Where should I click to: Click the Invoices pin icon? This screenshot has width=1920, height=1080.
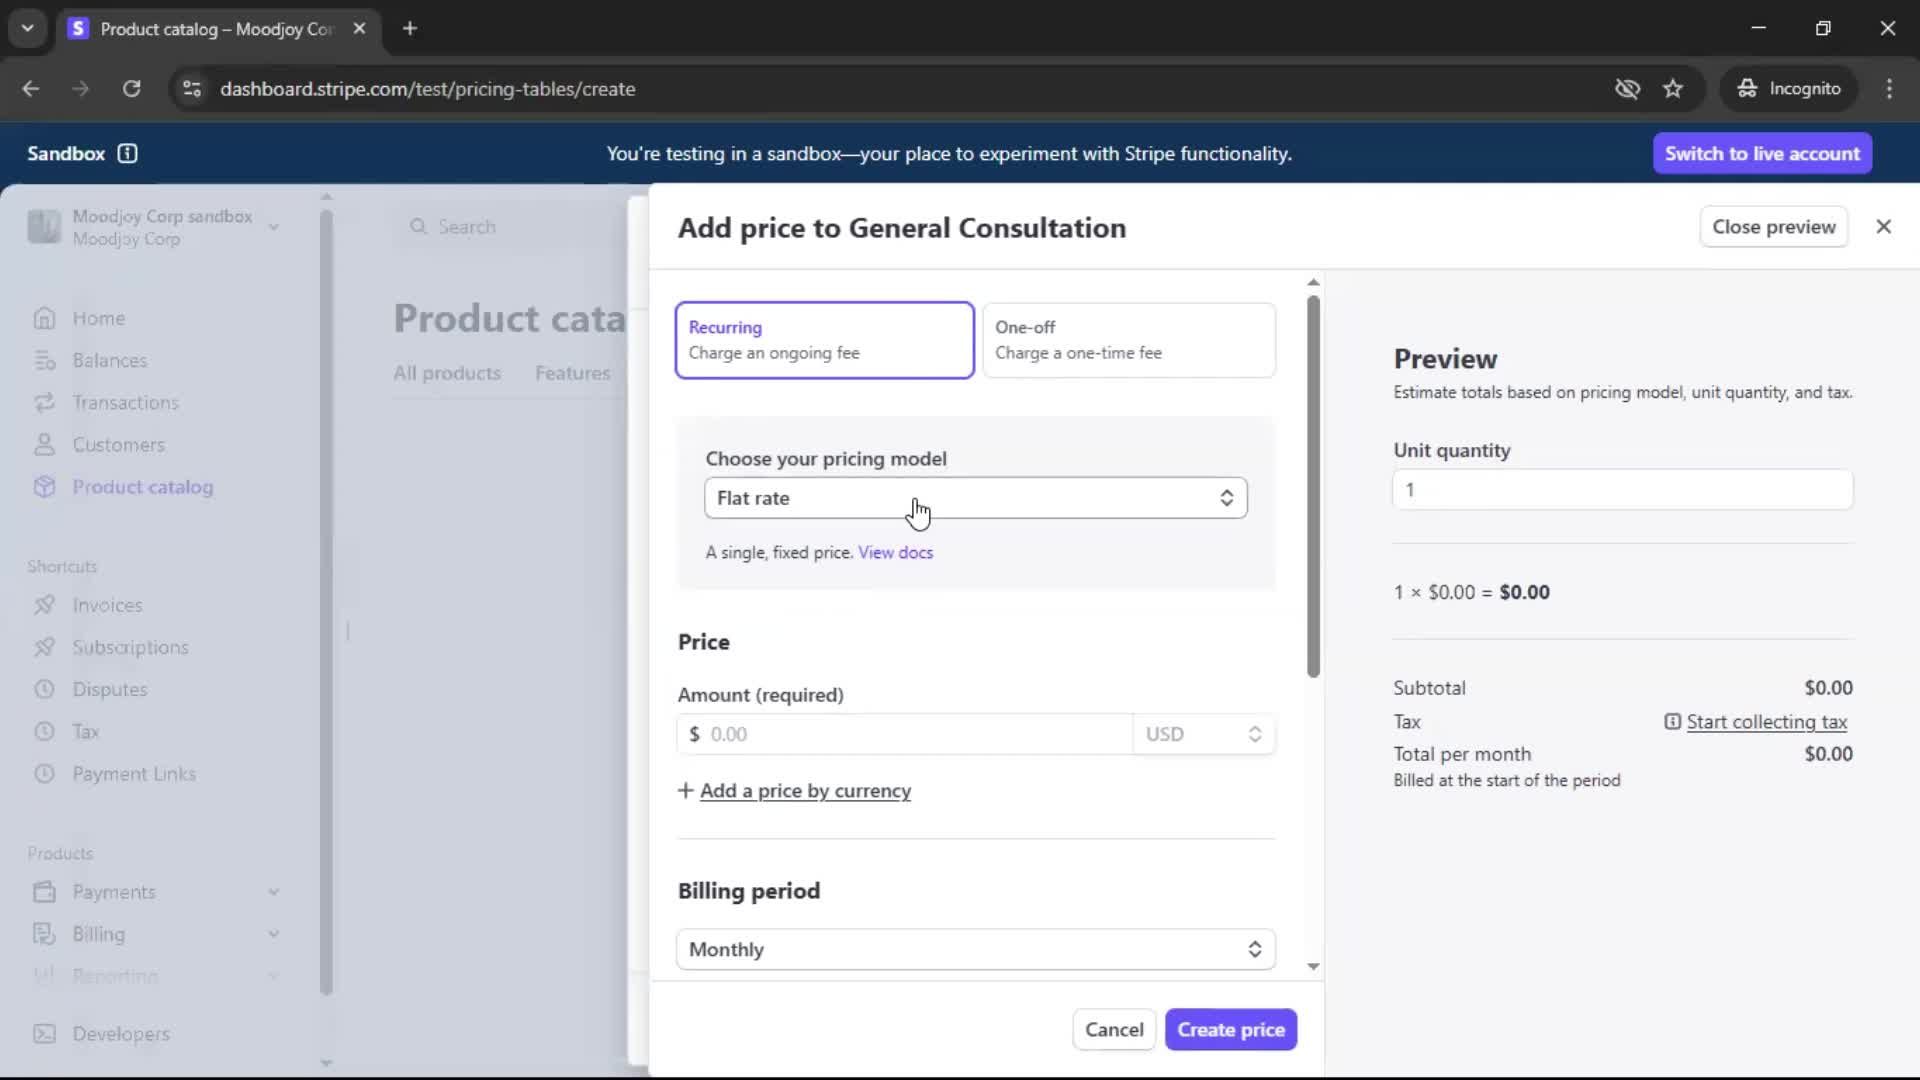pyautogui.click(x=44, y=605)
